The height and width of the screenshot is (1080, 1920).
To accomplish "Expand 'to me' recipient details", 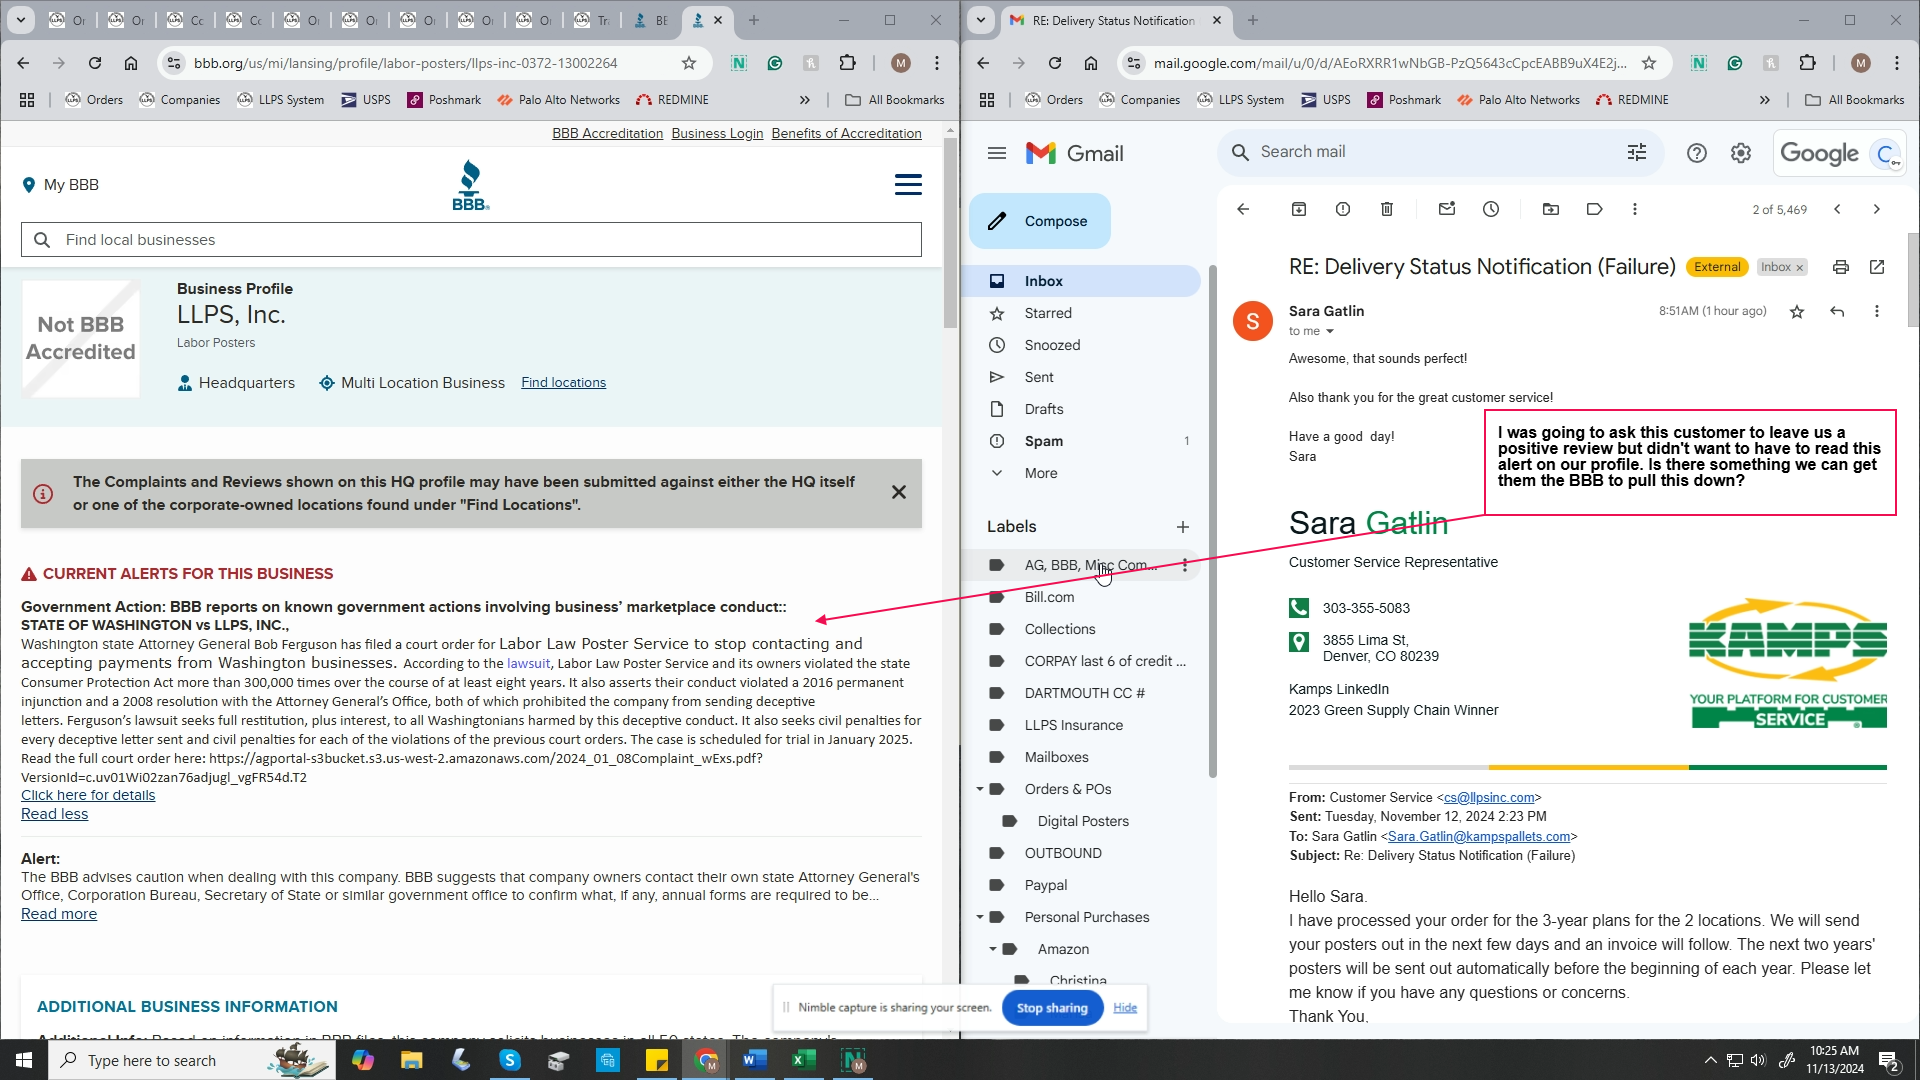I will pos(1329,332).
